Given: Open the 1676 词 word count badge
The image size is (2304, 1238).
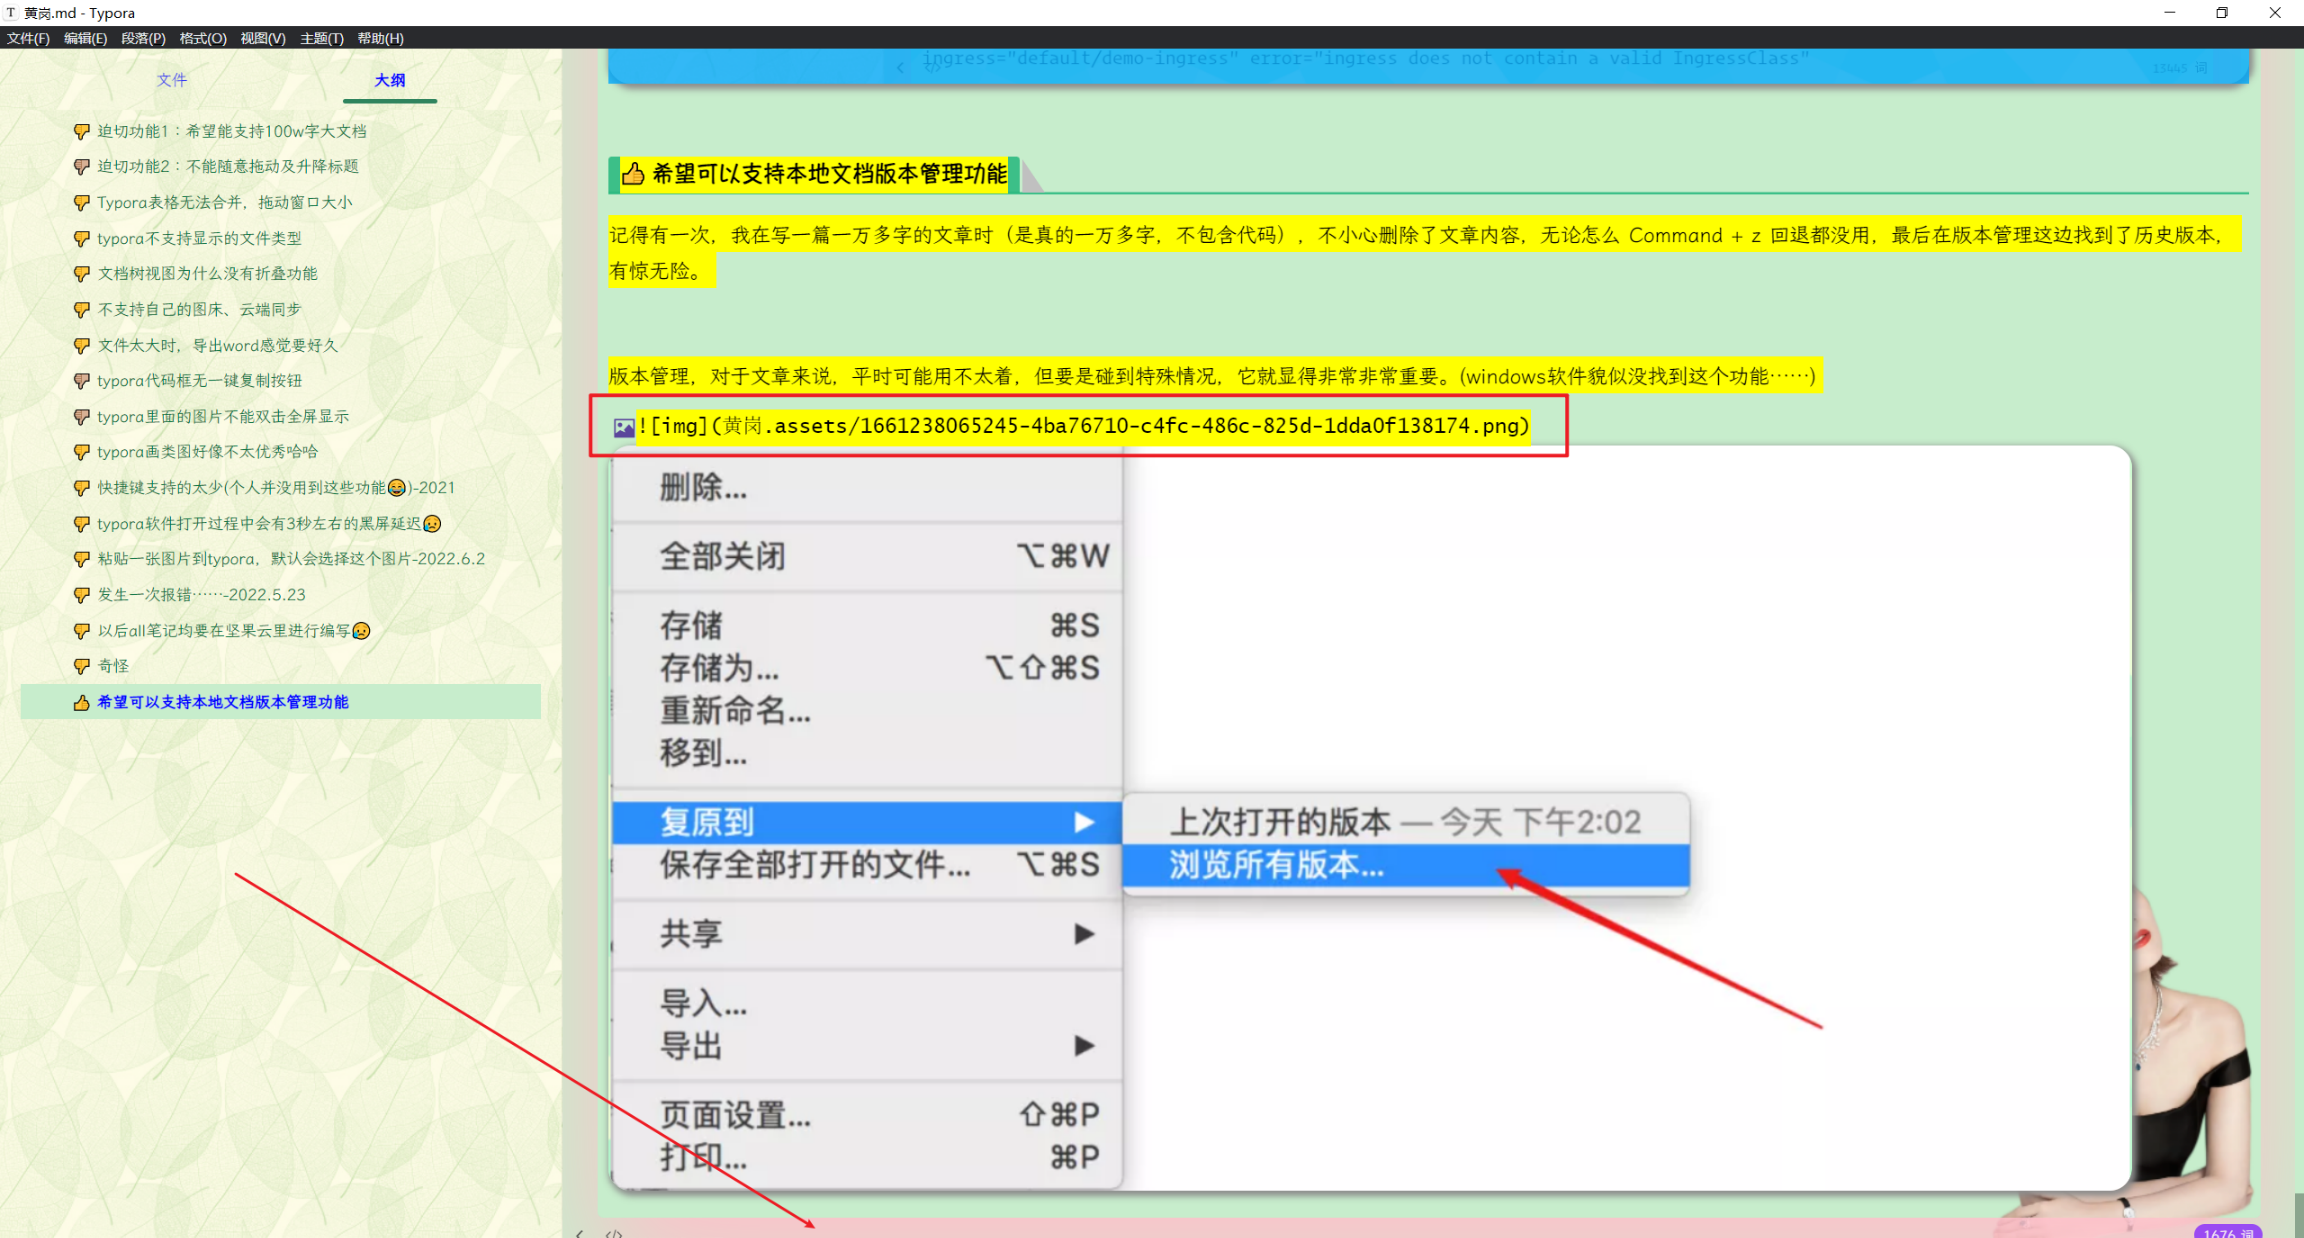Looking at the screenshot, I should point(2228,1232).
